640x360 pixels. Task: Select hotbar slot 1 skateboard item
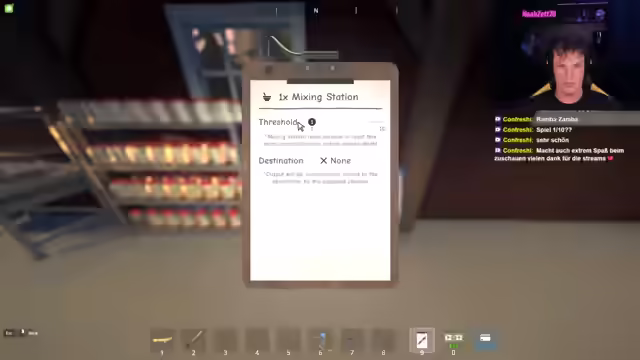click(x=162, y=340)
